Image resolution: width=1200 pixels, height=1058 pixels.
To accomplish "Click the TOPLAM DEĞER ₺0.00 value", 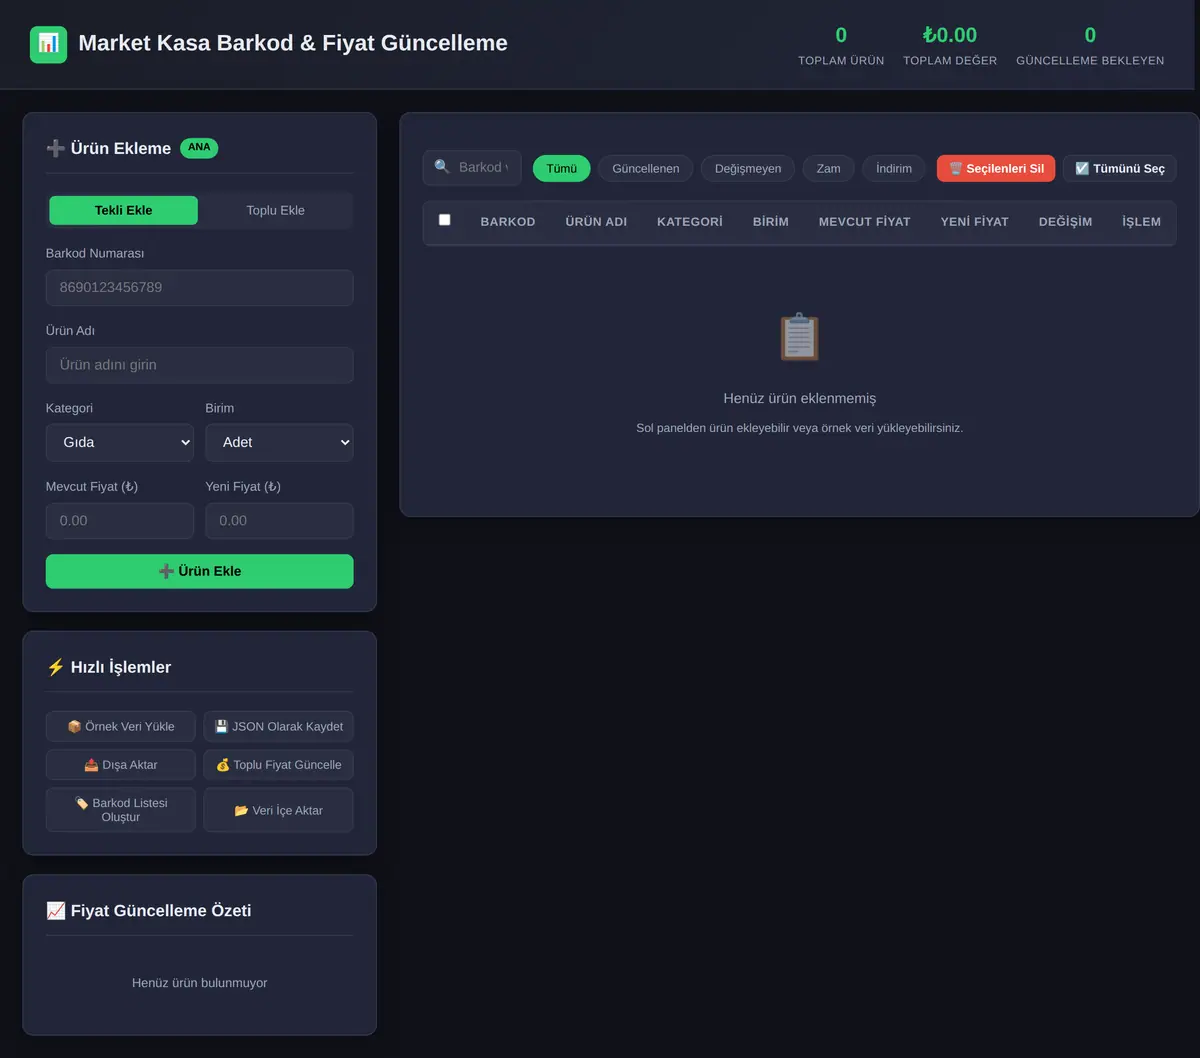I will pos(950,36).
